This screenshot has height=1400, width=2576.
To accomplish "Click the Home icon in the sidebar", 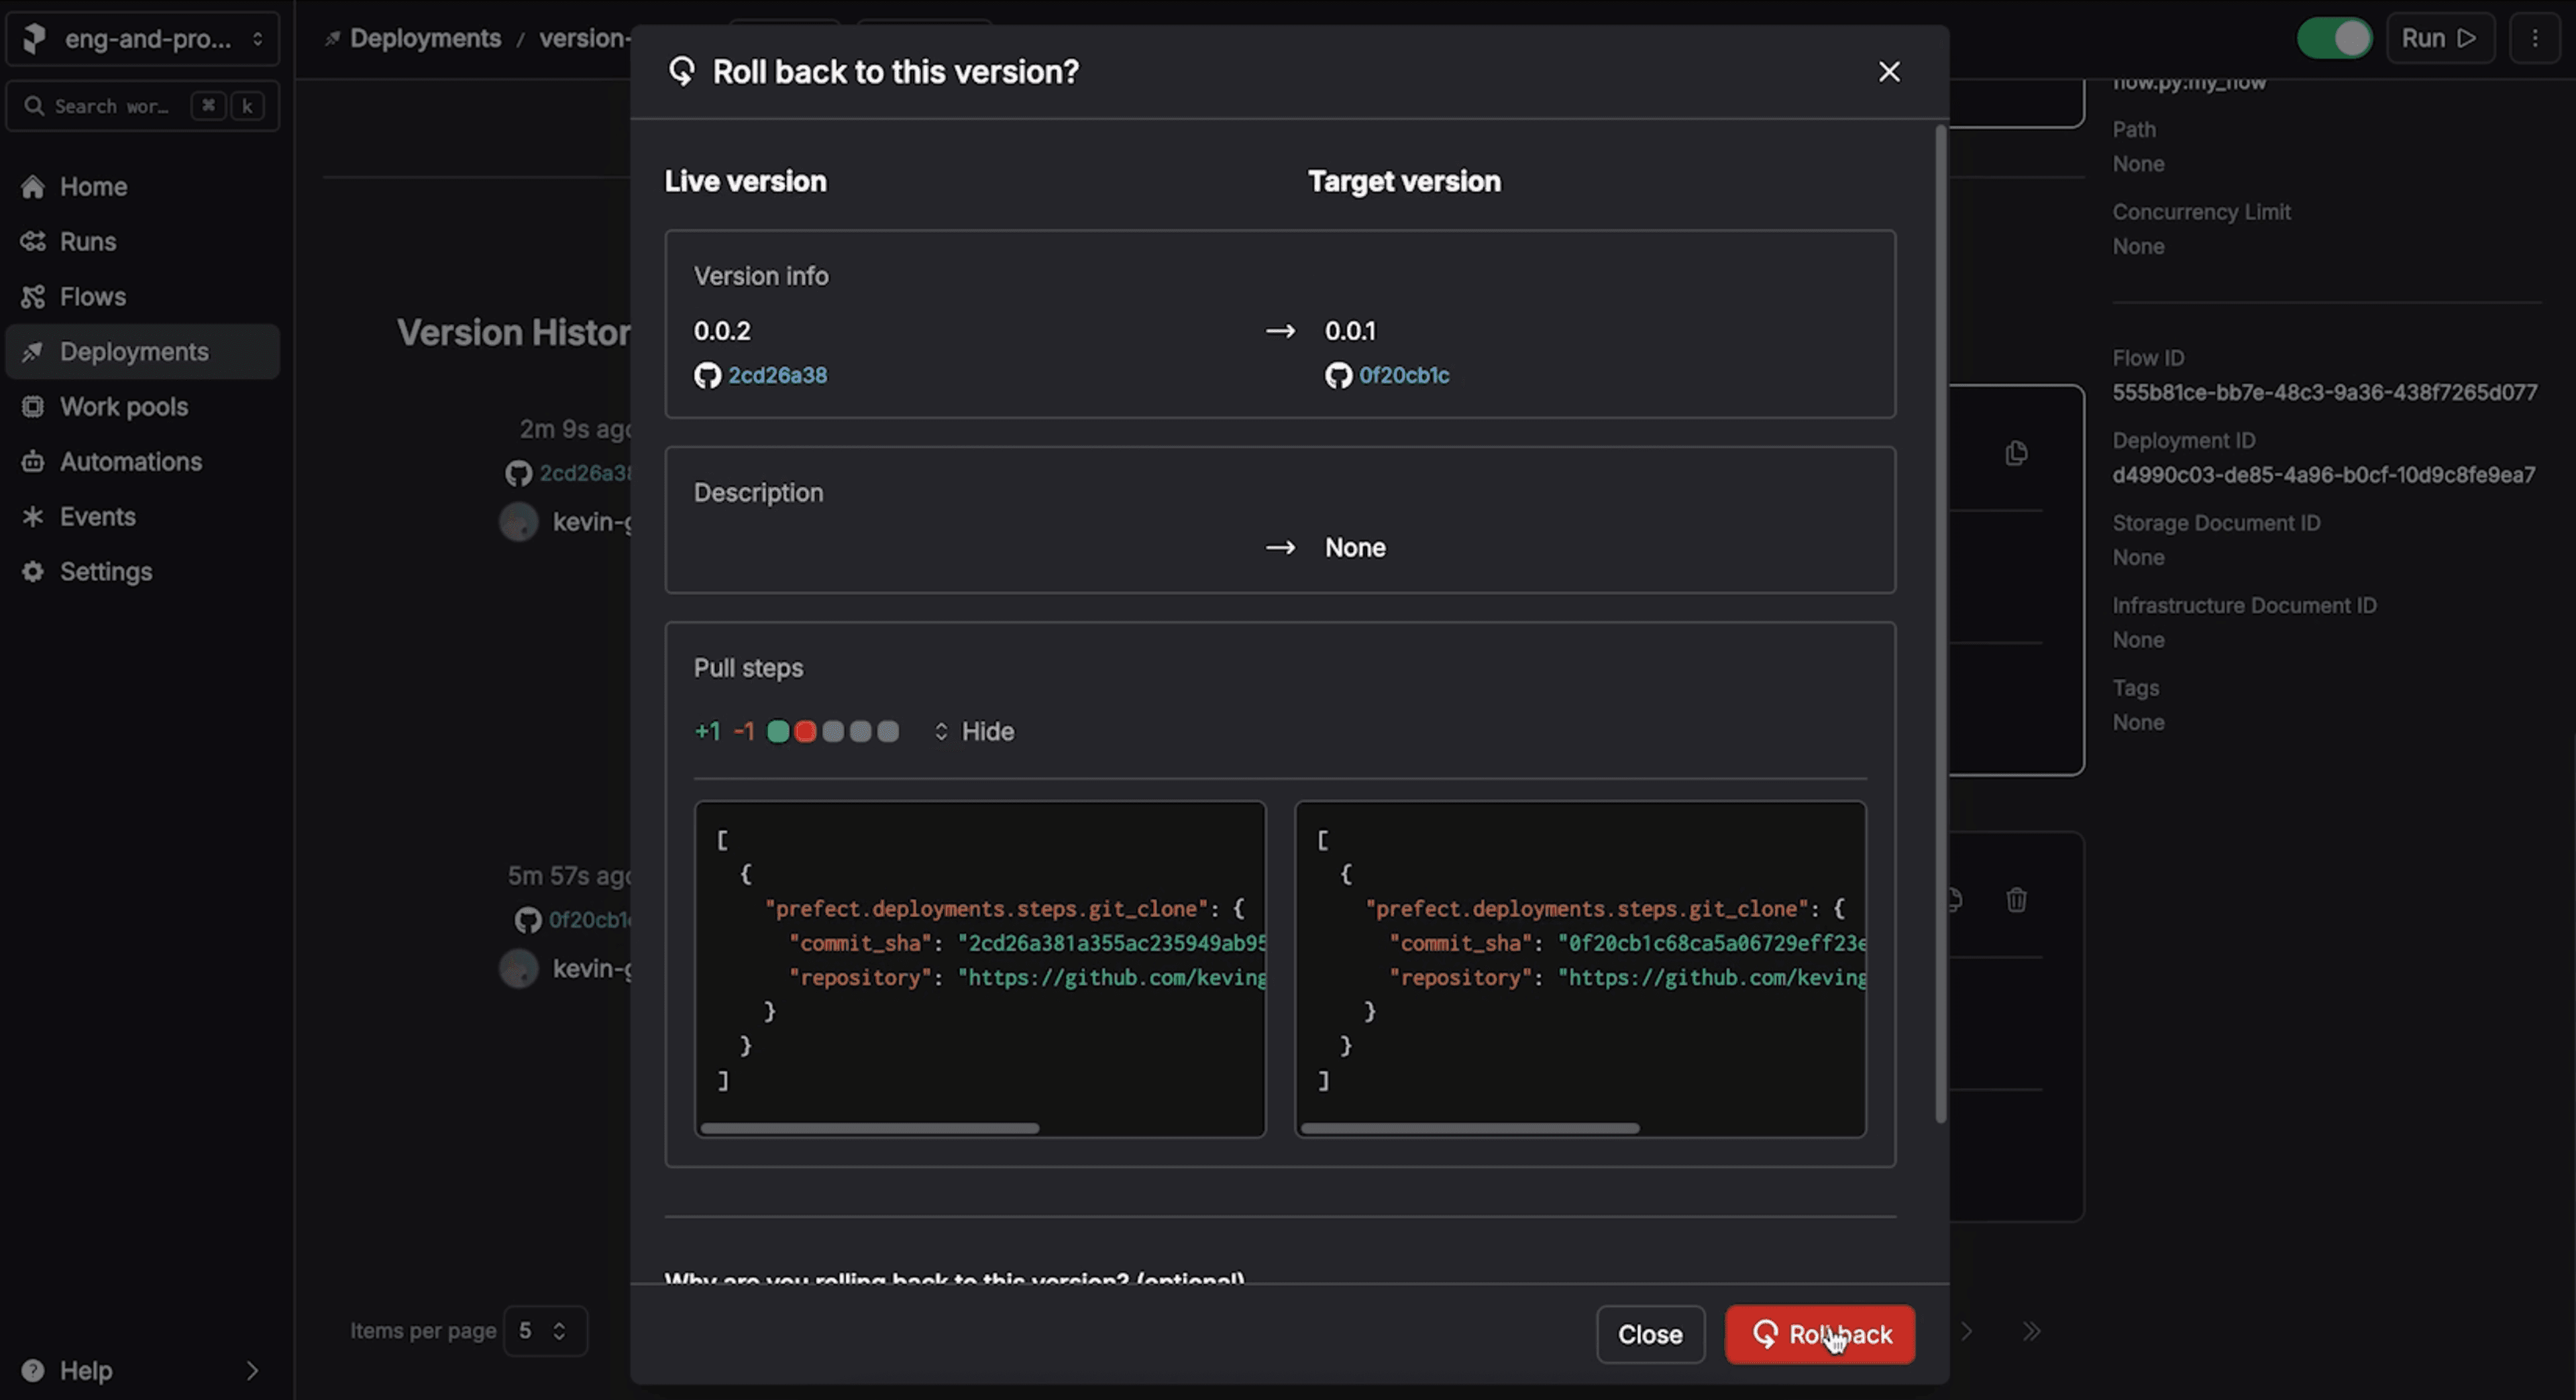I will pyautogui.click(x=33, y=187).
